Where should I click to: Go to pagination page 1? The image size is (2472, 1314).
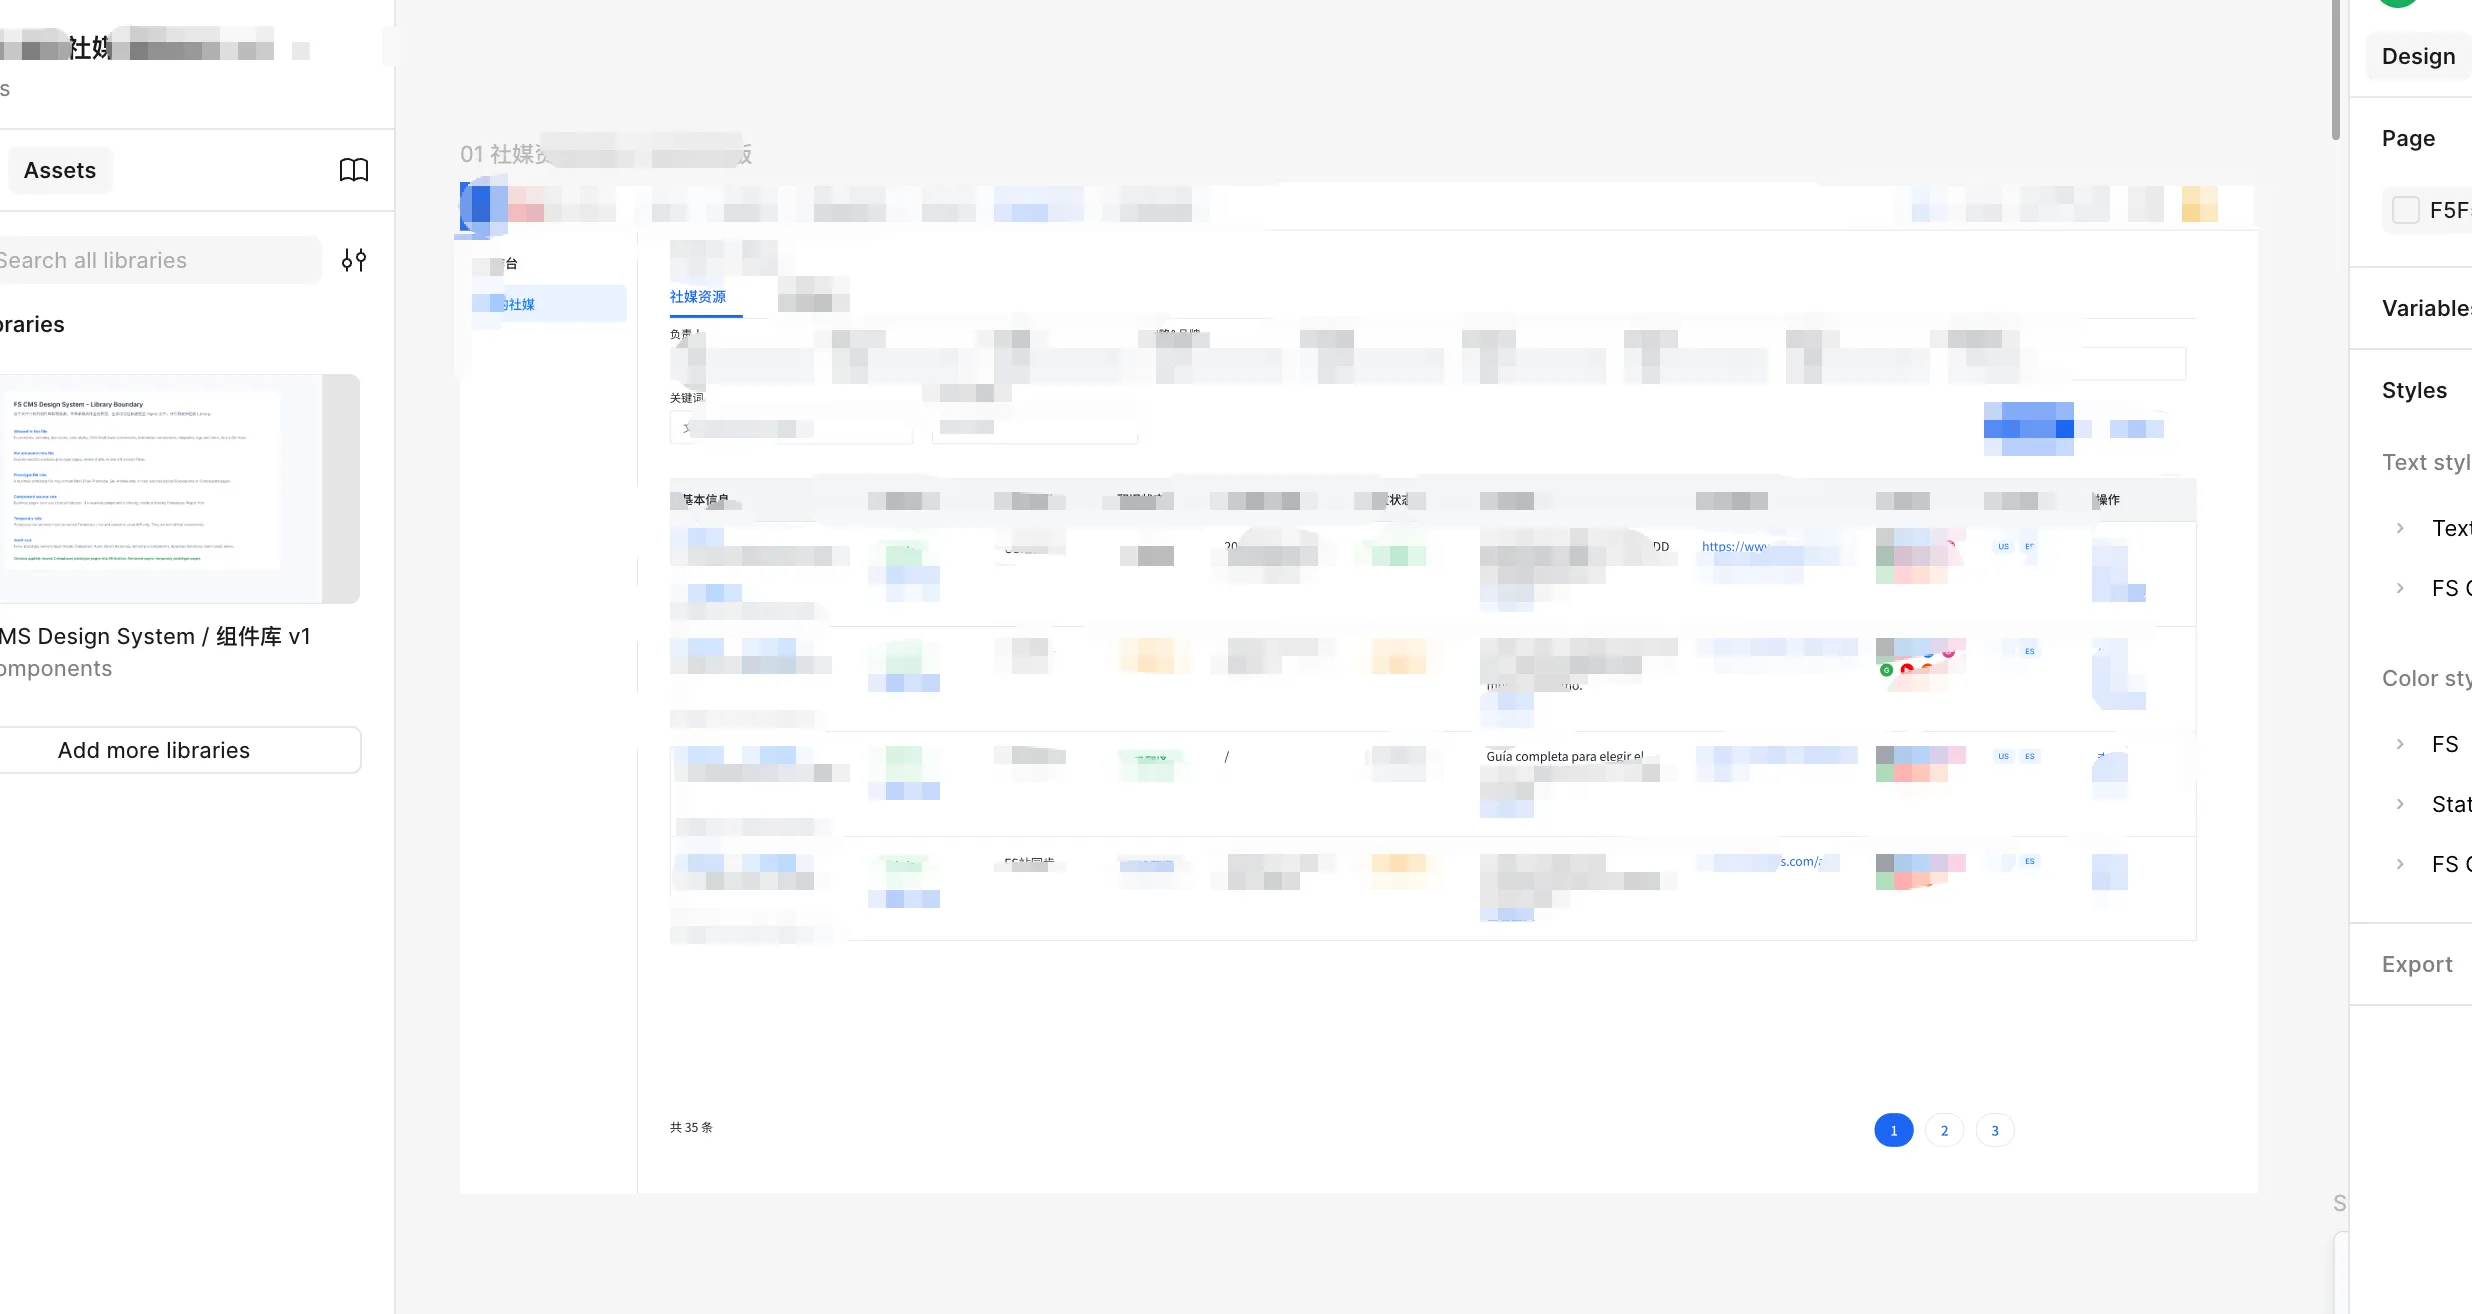(1893, 1130)
